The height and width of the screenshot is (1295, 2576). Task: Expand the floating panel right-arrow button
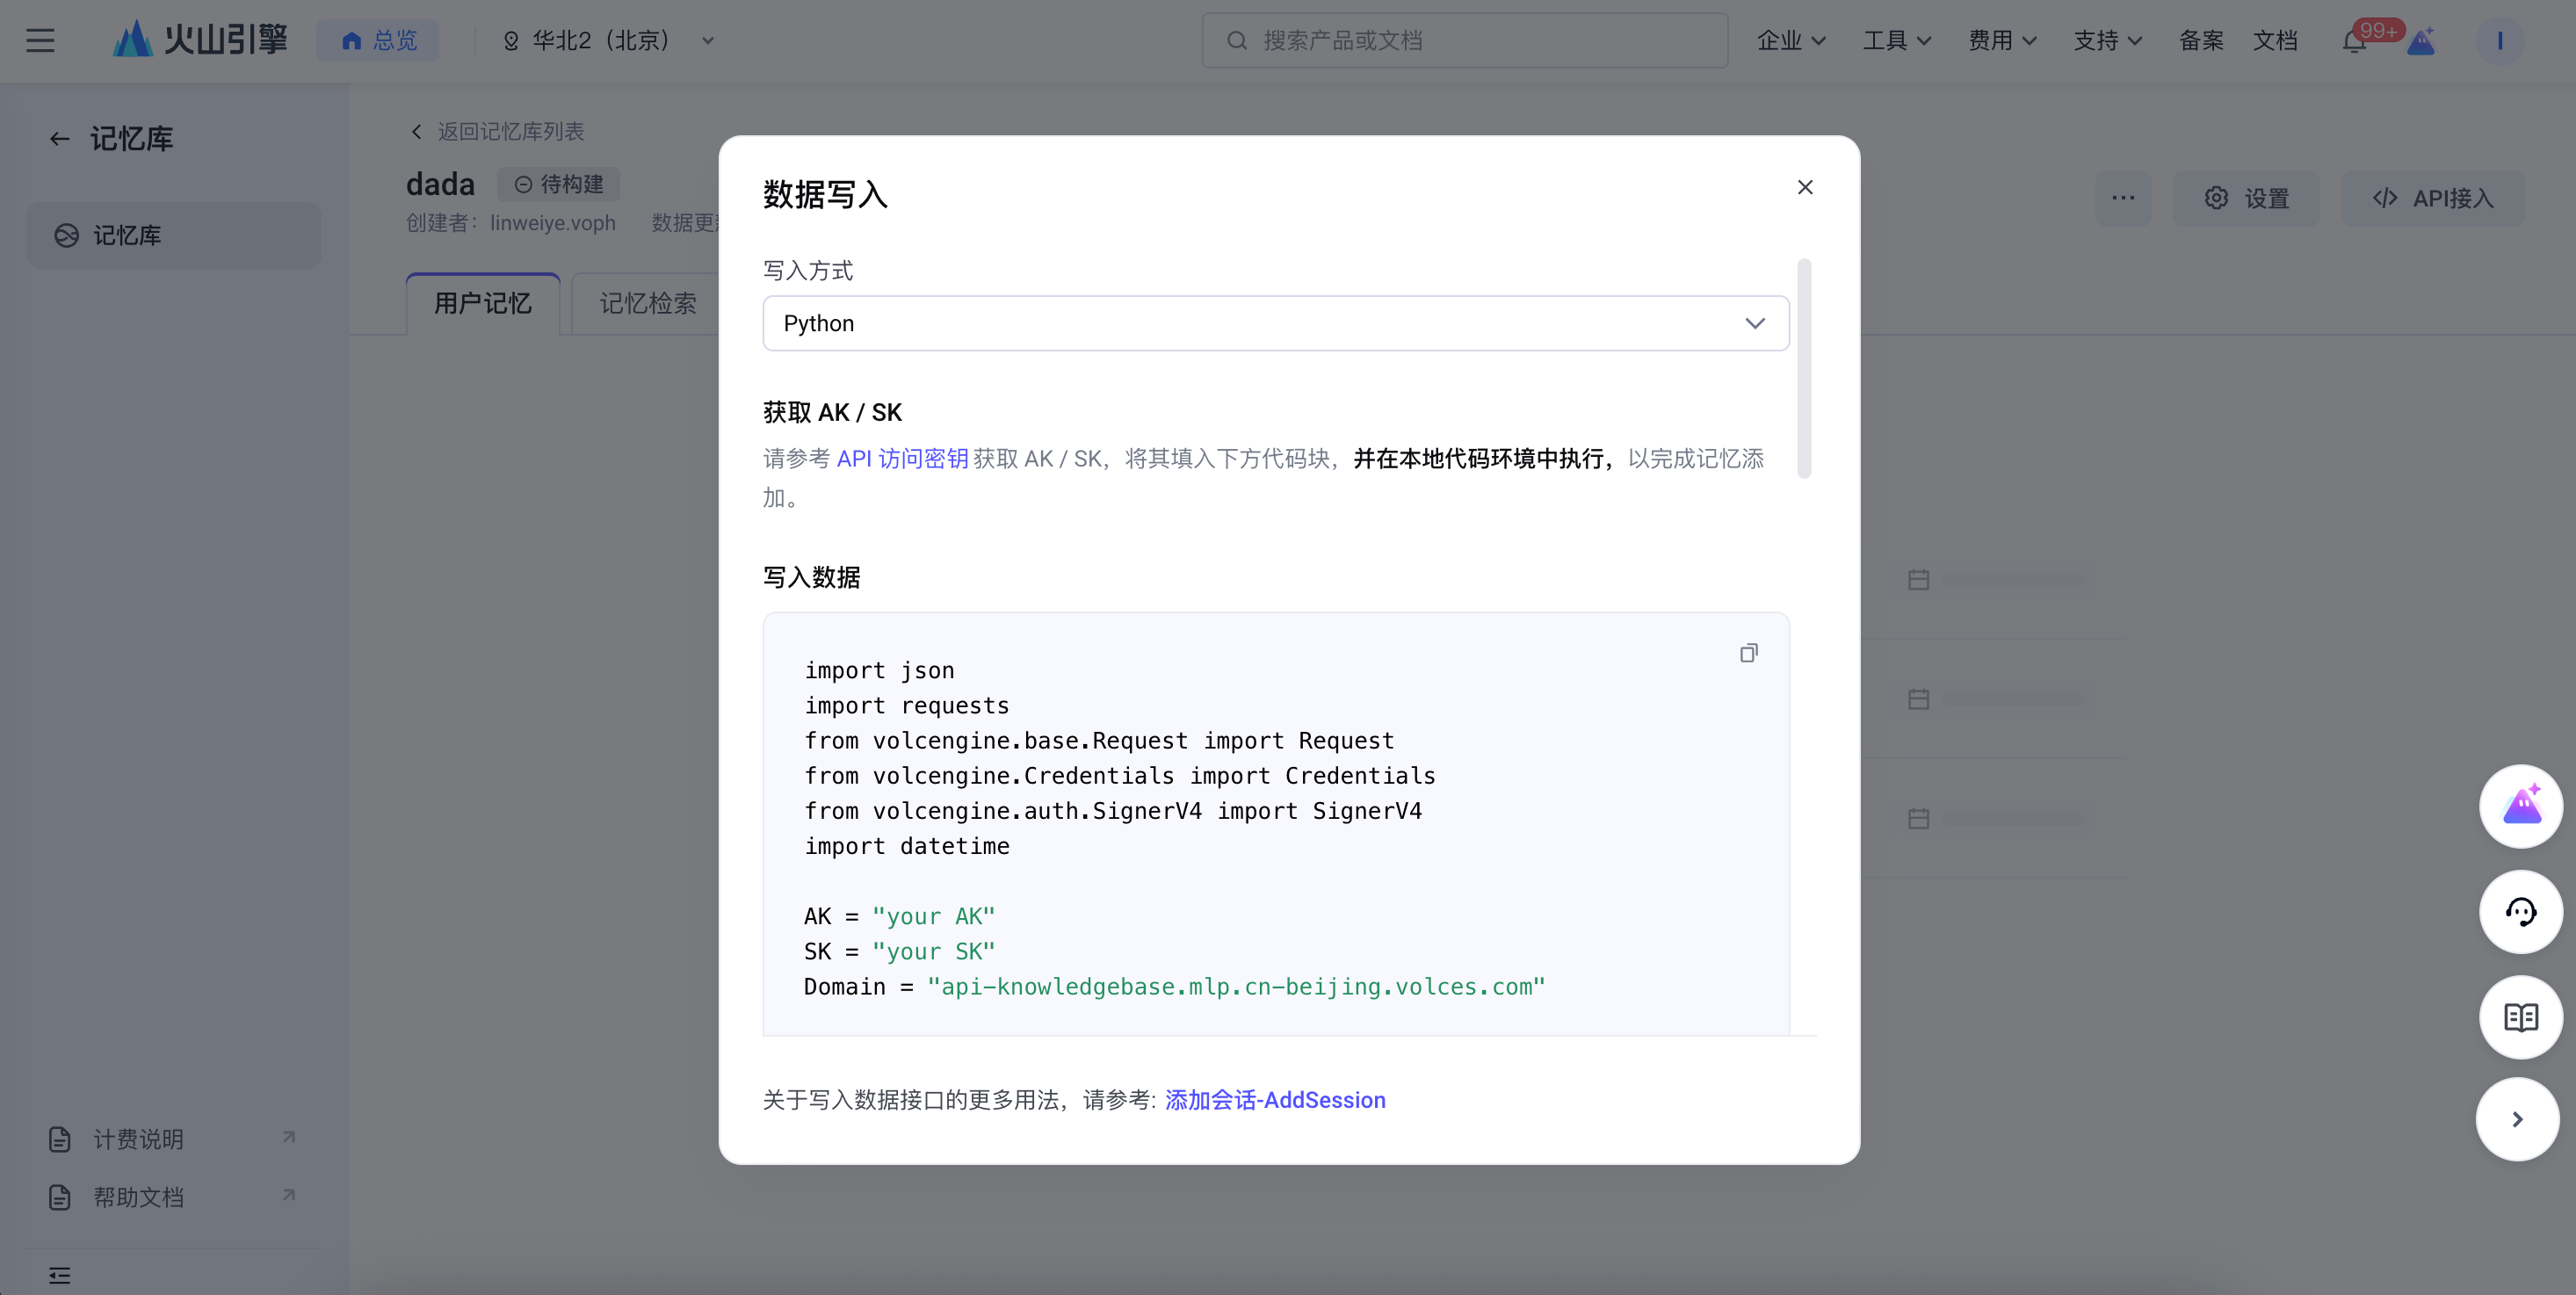tap(2517, 1119)
